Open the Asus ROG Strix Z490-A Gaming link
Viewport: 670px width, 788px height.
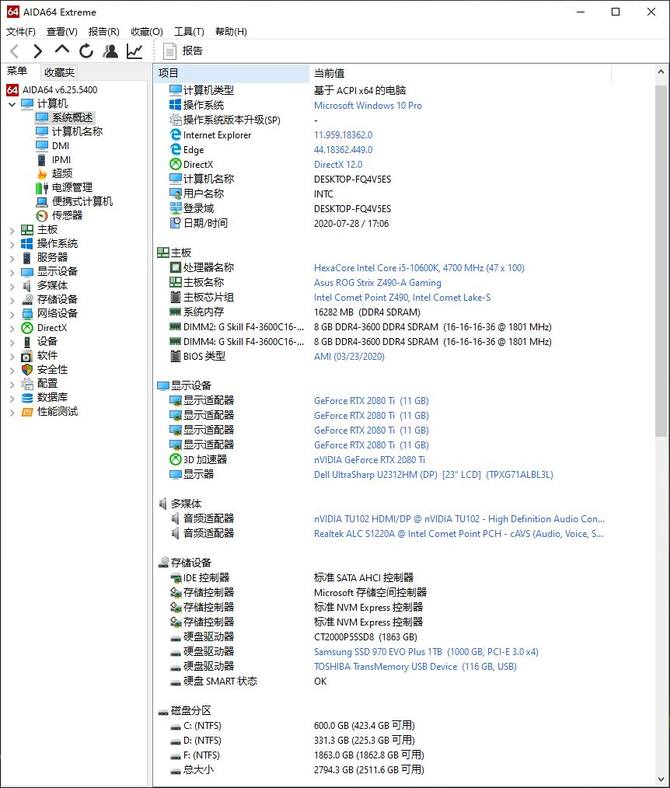click(x=377, y=282)
